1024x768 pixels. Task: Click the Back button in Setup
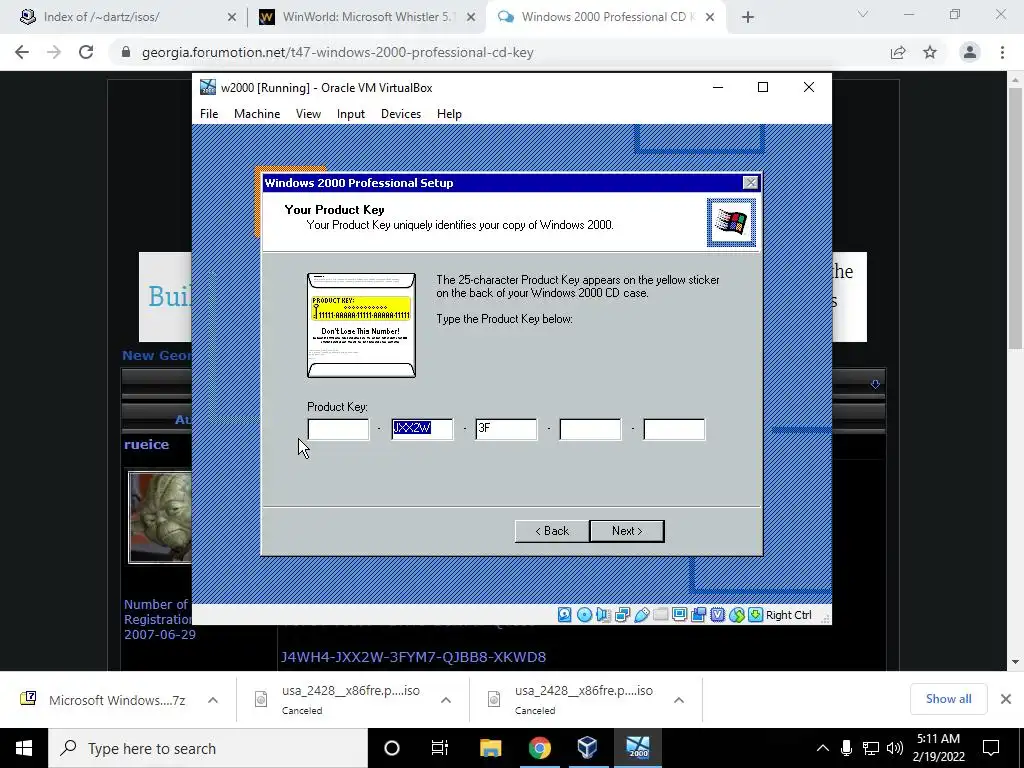tap(552, 531)
